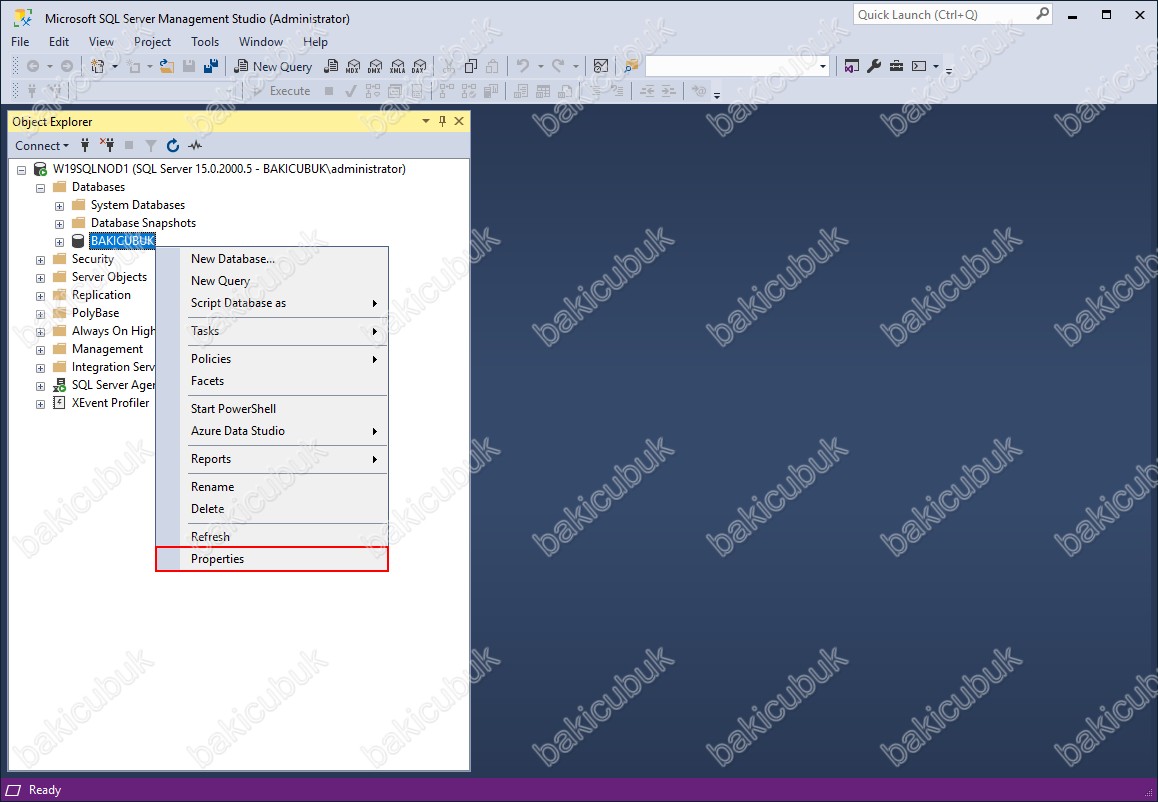Open the Tasks submenu
This screenshot has height=802, width=1158.
(x=272, y=331)
